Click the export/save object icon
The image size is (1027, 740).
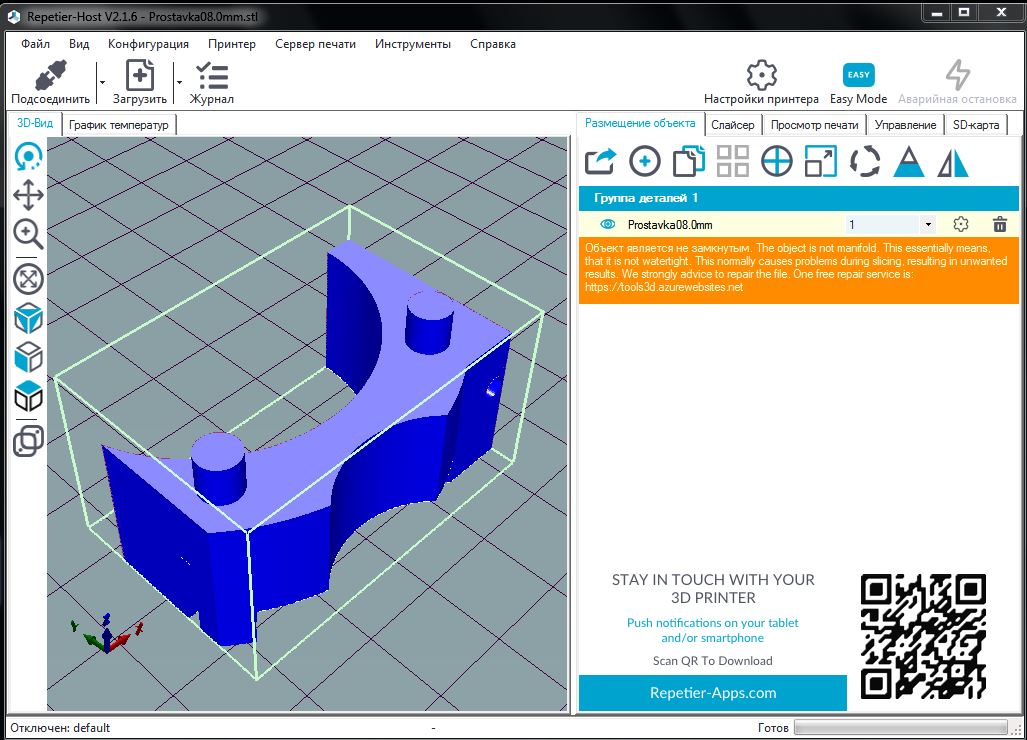coord(600,161)
